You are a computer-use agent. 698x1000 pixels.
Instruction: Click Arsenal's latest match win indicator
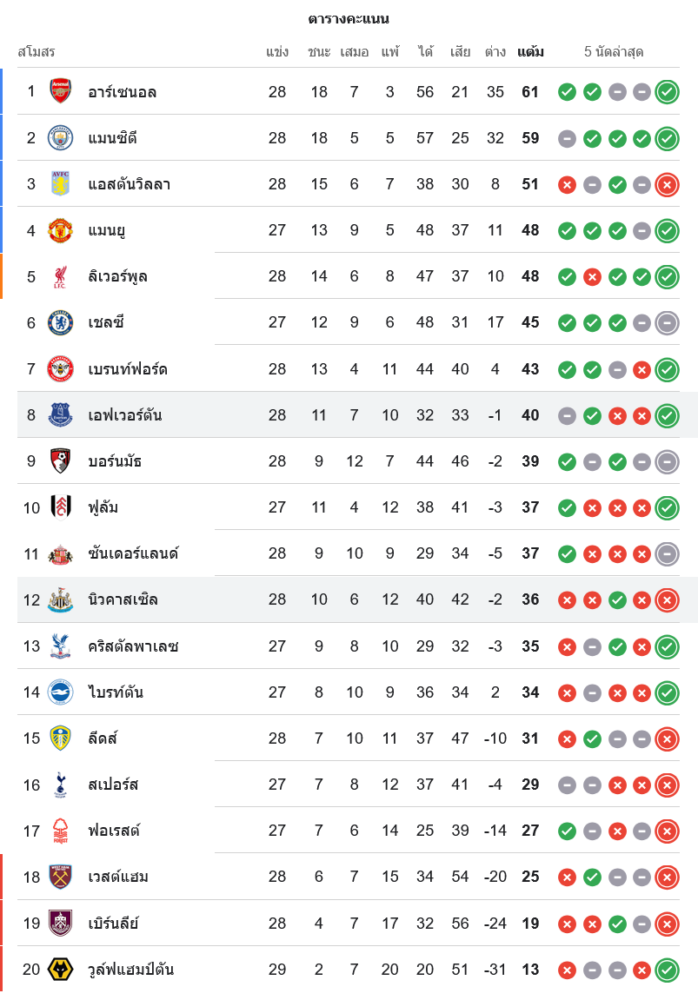(667, 92)
